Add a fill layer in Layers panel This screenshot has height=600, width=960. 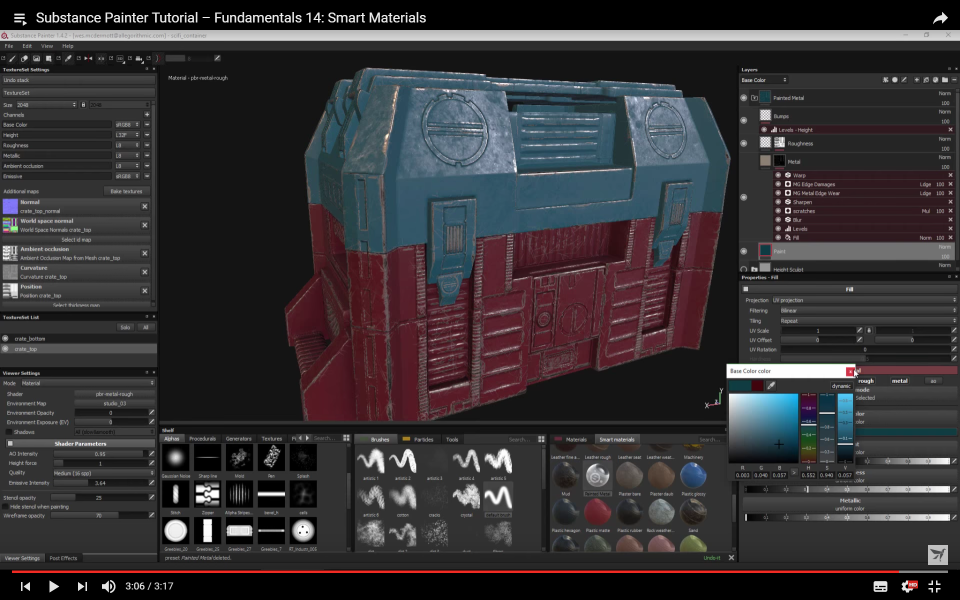pyautogui.click(x=936, y=80)
